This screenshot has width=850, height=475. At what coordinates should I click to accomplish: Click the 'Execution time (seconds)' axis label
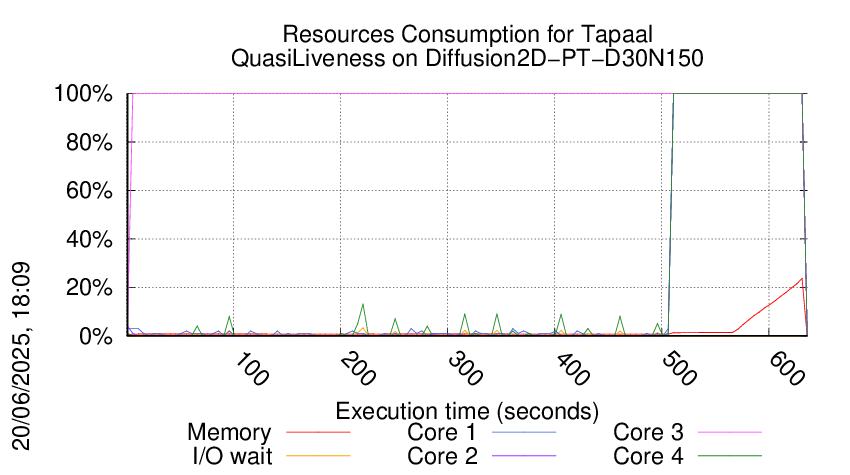point(467,412)
